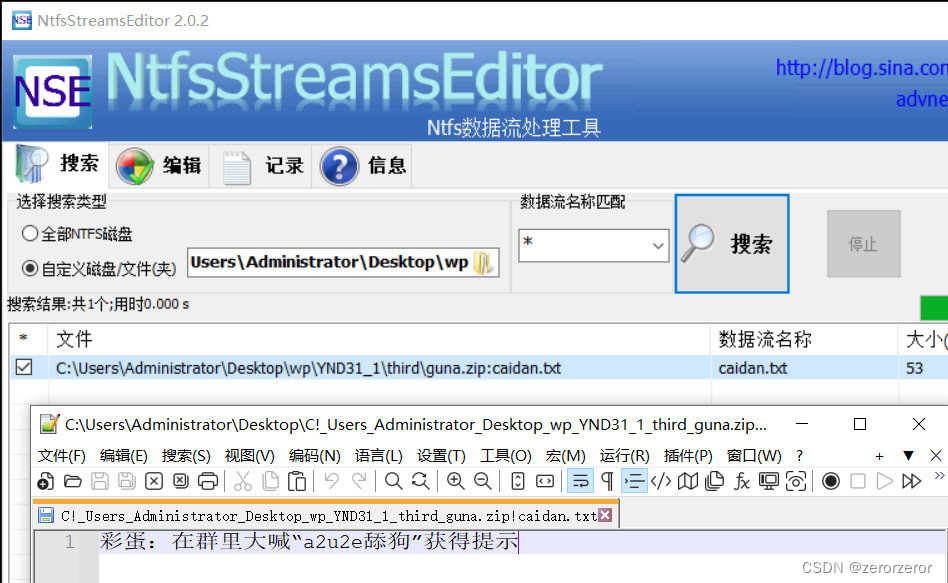Open the ? help menu
The image size is (948, 583).
[x=799, y=456]
